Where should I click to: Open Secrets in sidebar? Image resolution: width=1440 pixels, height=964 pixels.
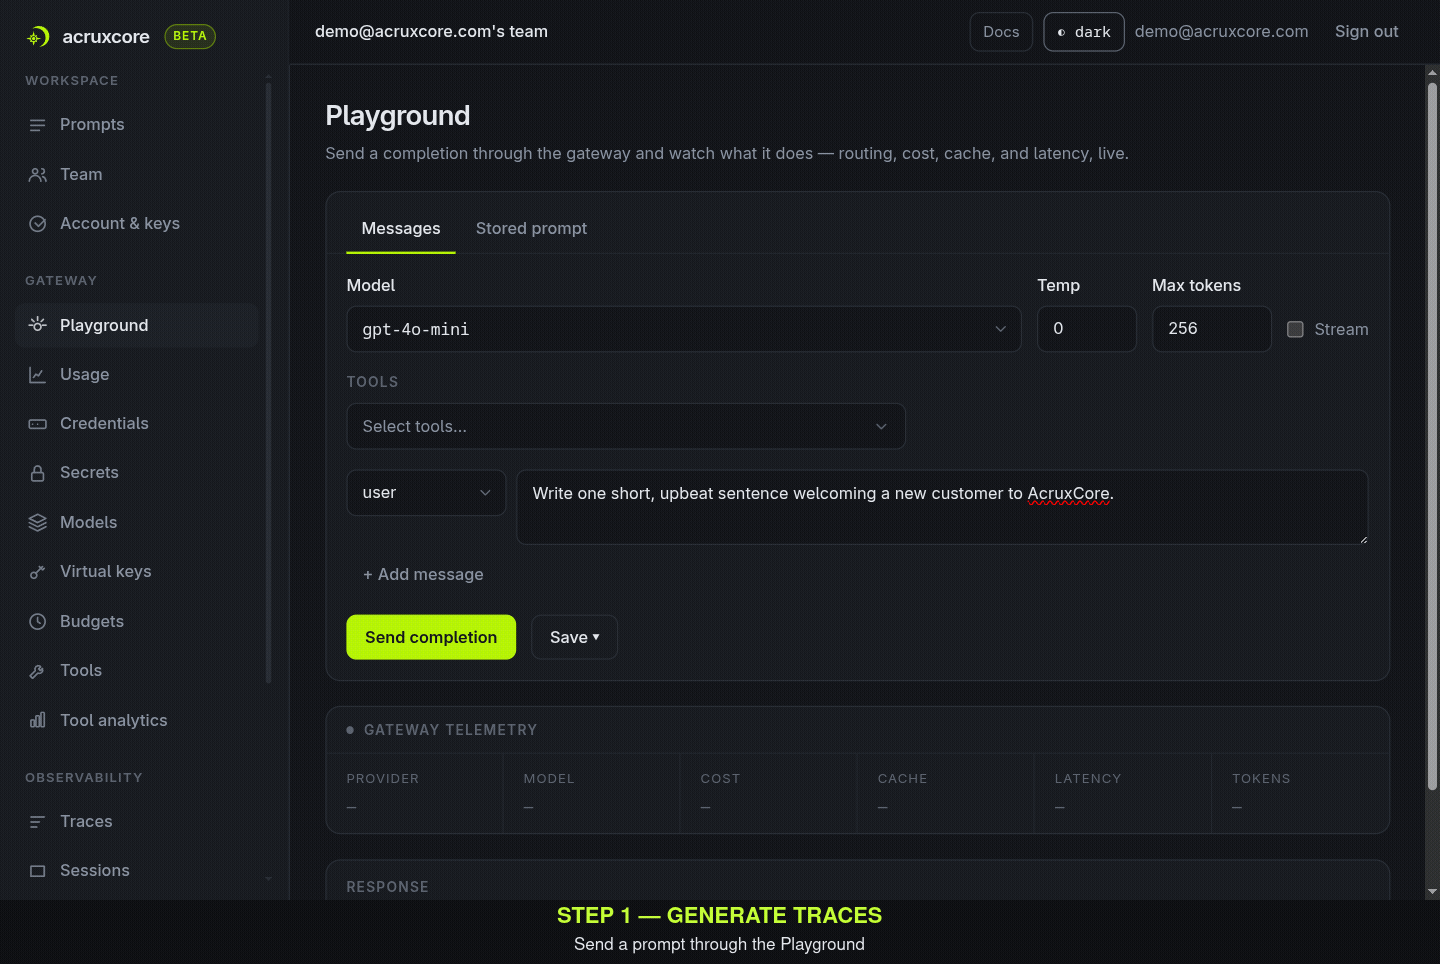click(x=137, y=473)
